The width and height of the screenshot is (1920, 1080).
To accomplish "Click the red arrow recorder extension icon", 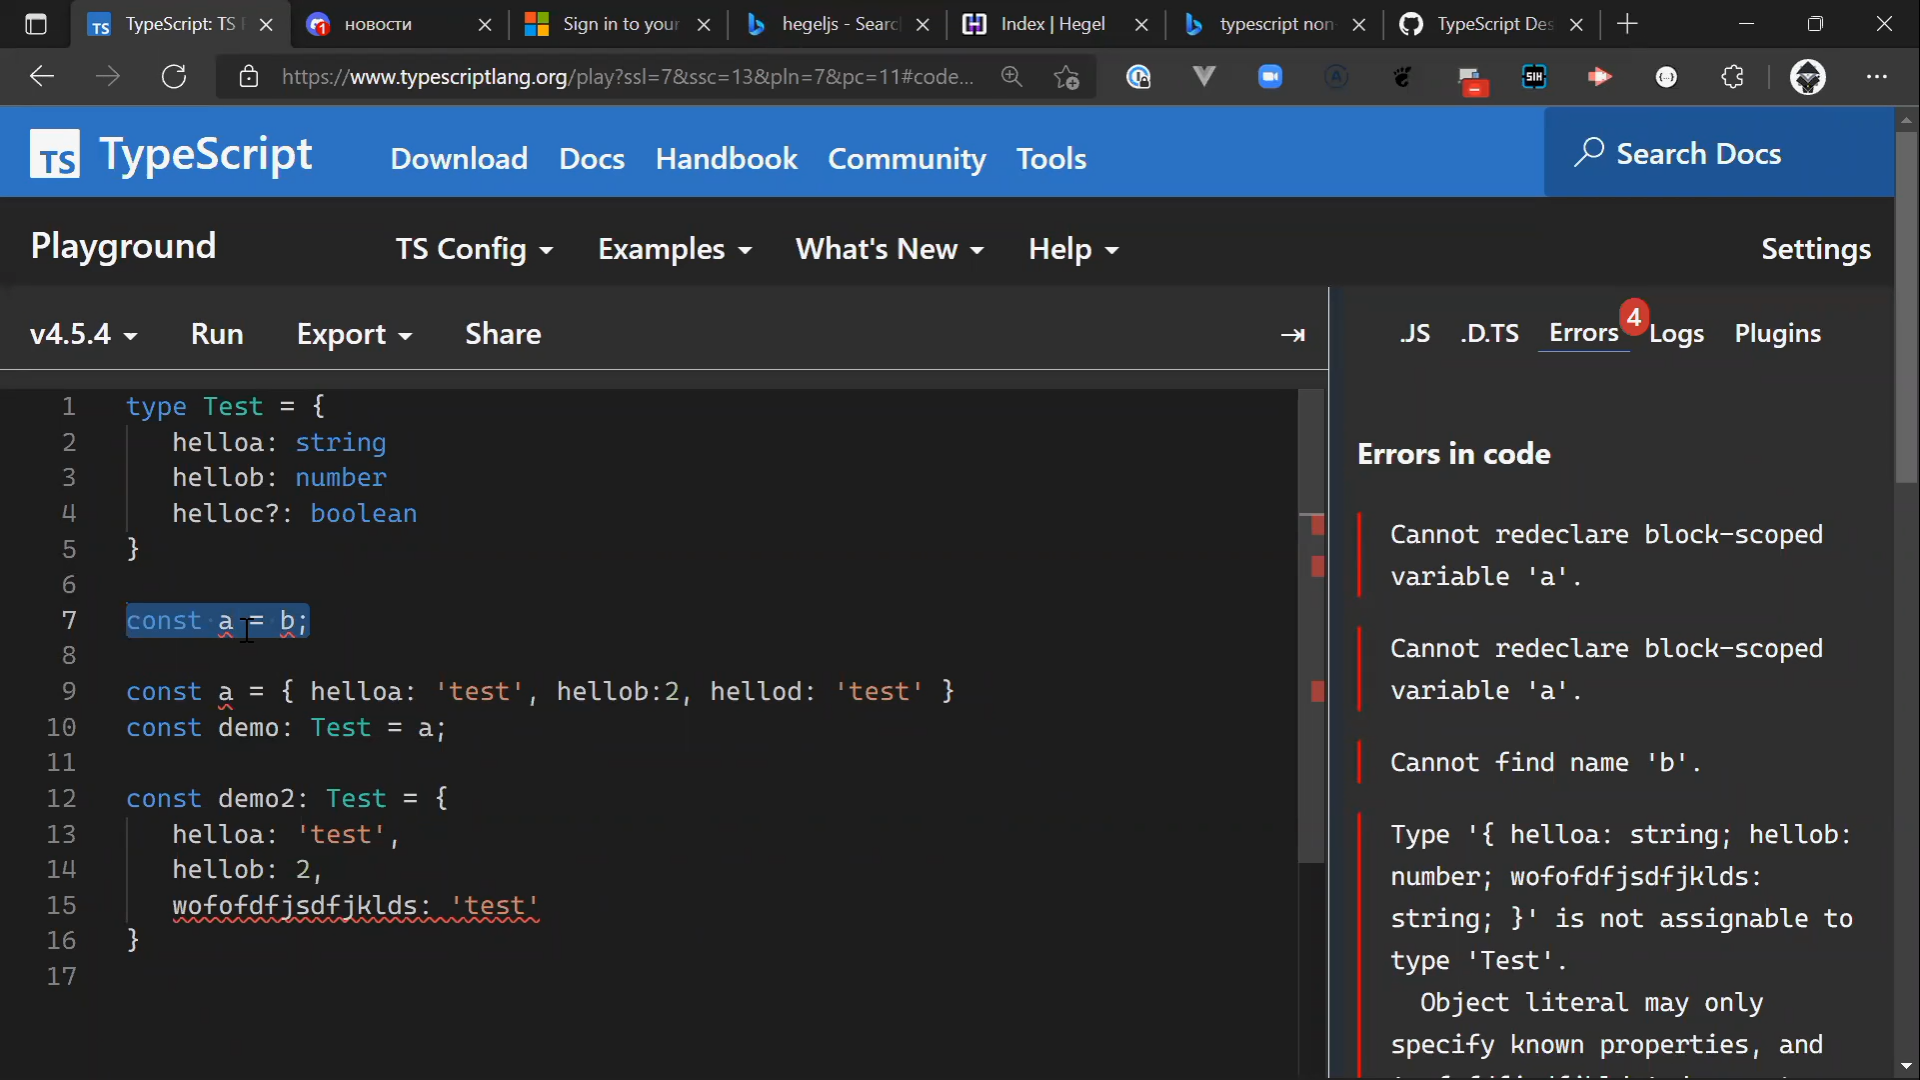I will pyautogui.click(x=1600, y=77).
